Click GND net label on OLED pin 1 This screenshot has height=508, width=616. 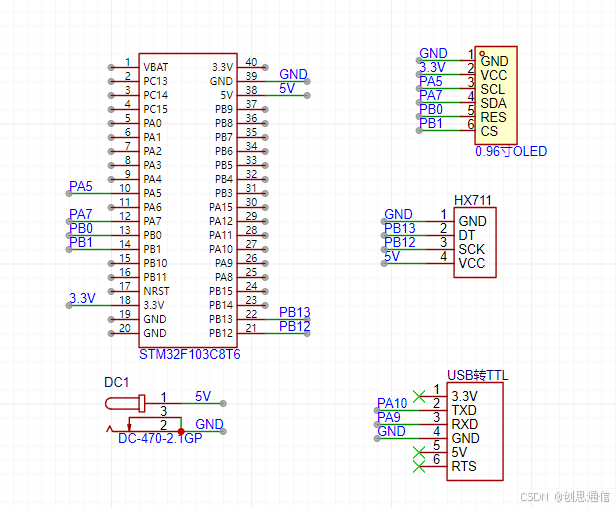[x=433, y=53]
